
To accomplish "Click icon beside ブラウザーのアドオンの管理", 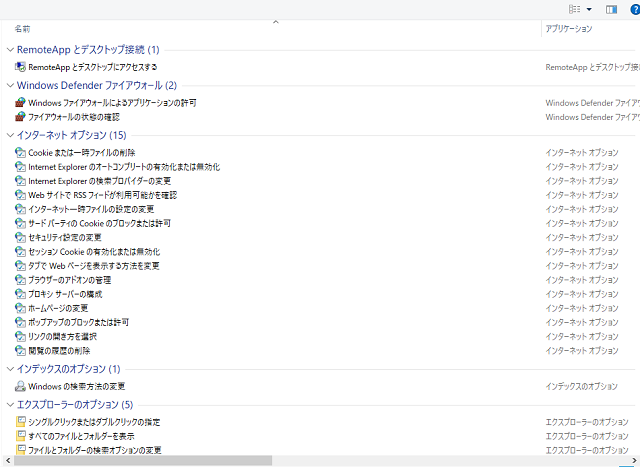I will point(20,280).
